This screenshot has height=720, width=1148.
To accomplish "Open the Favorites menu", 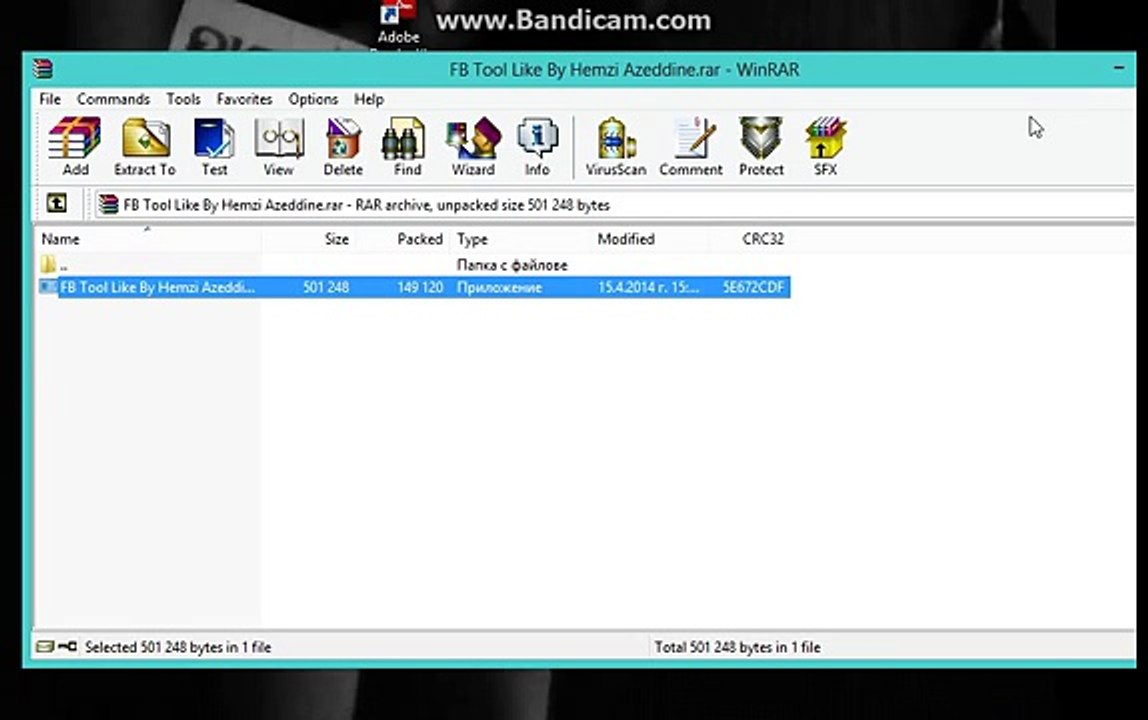I will coord(245,99).
